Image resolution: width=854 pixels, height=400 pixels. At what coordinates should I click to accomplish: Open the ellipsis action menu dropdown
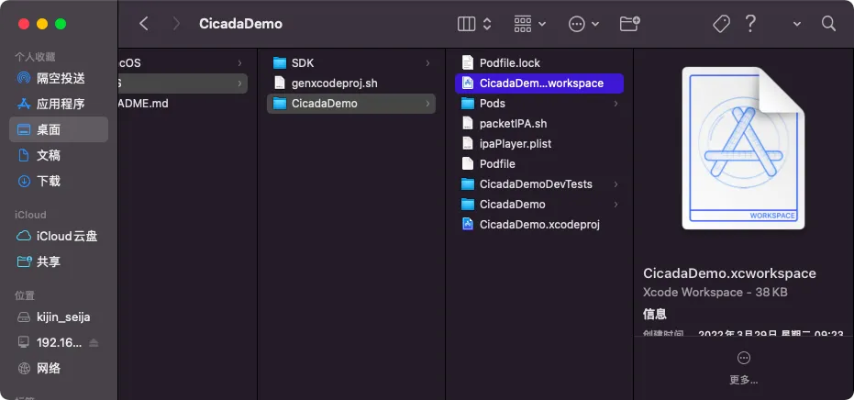click(x=583, y=23)
